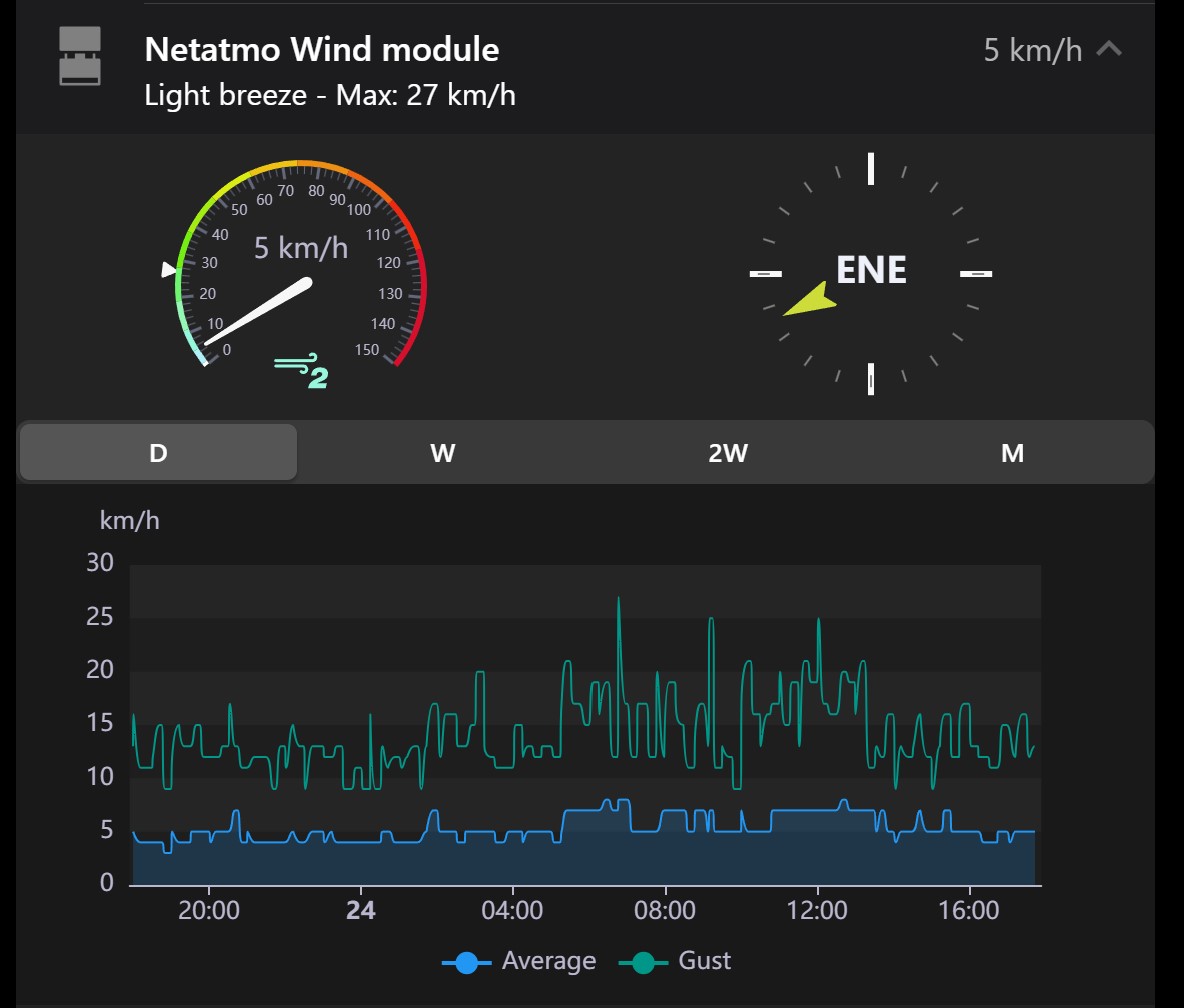
Task: Click the 12:00 time axis label
Action: [817, 910]
